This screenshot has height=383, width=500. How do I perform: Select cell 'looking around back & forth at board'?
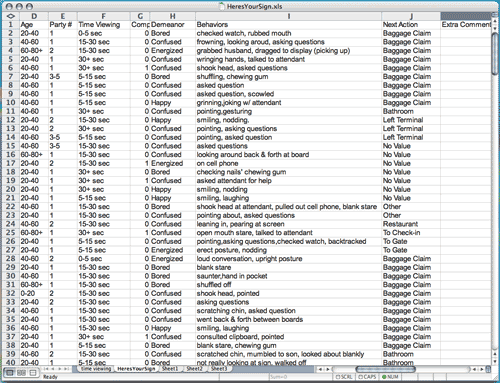(289, 155)
